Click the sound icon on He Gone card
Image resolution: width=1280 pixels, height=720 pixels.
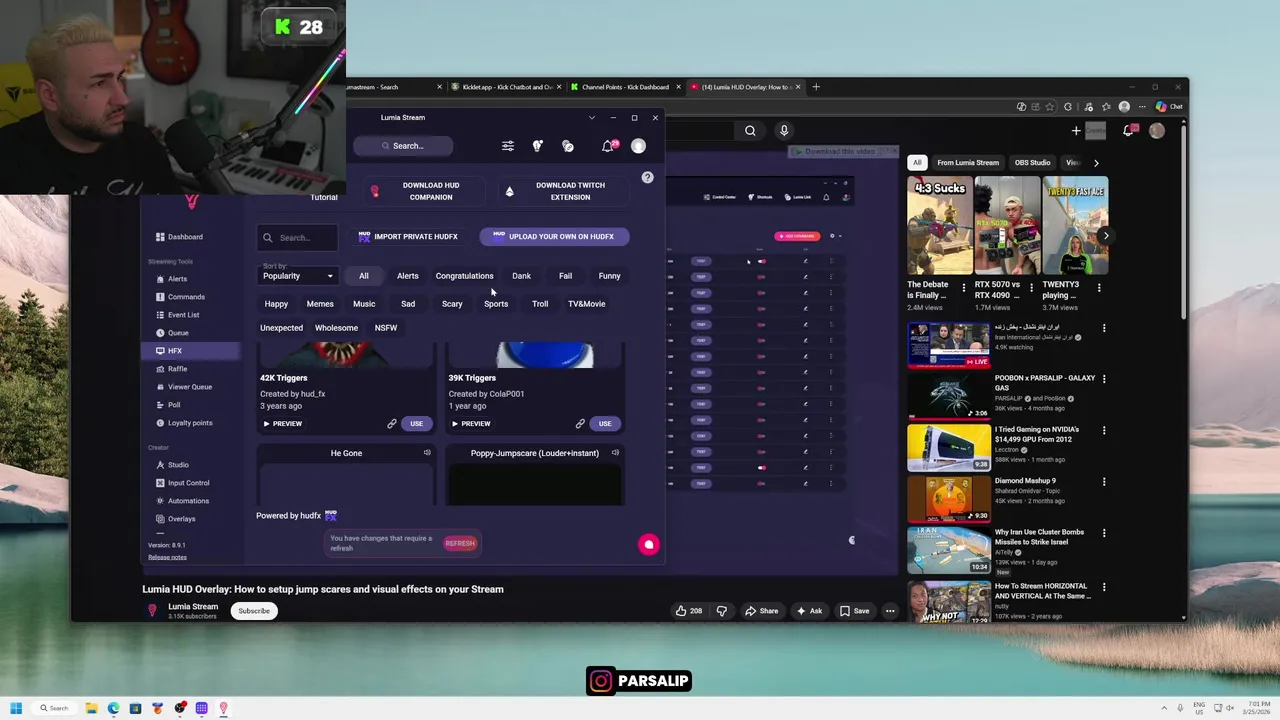coord(427,453)
